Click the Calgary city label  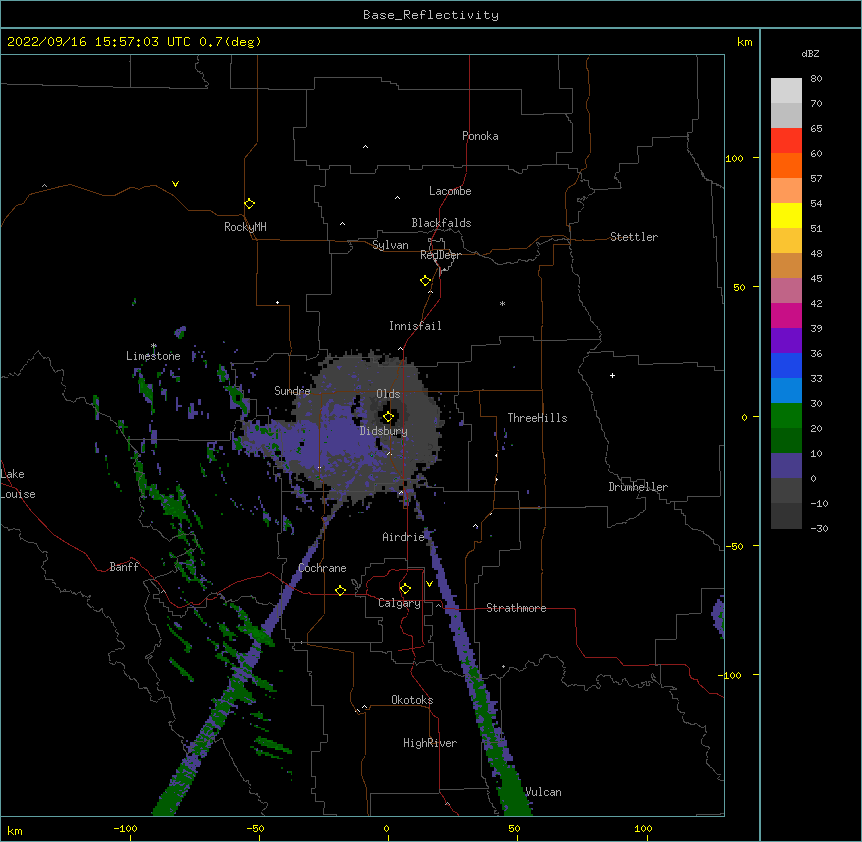(x=399, y=603)
